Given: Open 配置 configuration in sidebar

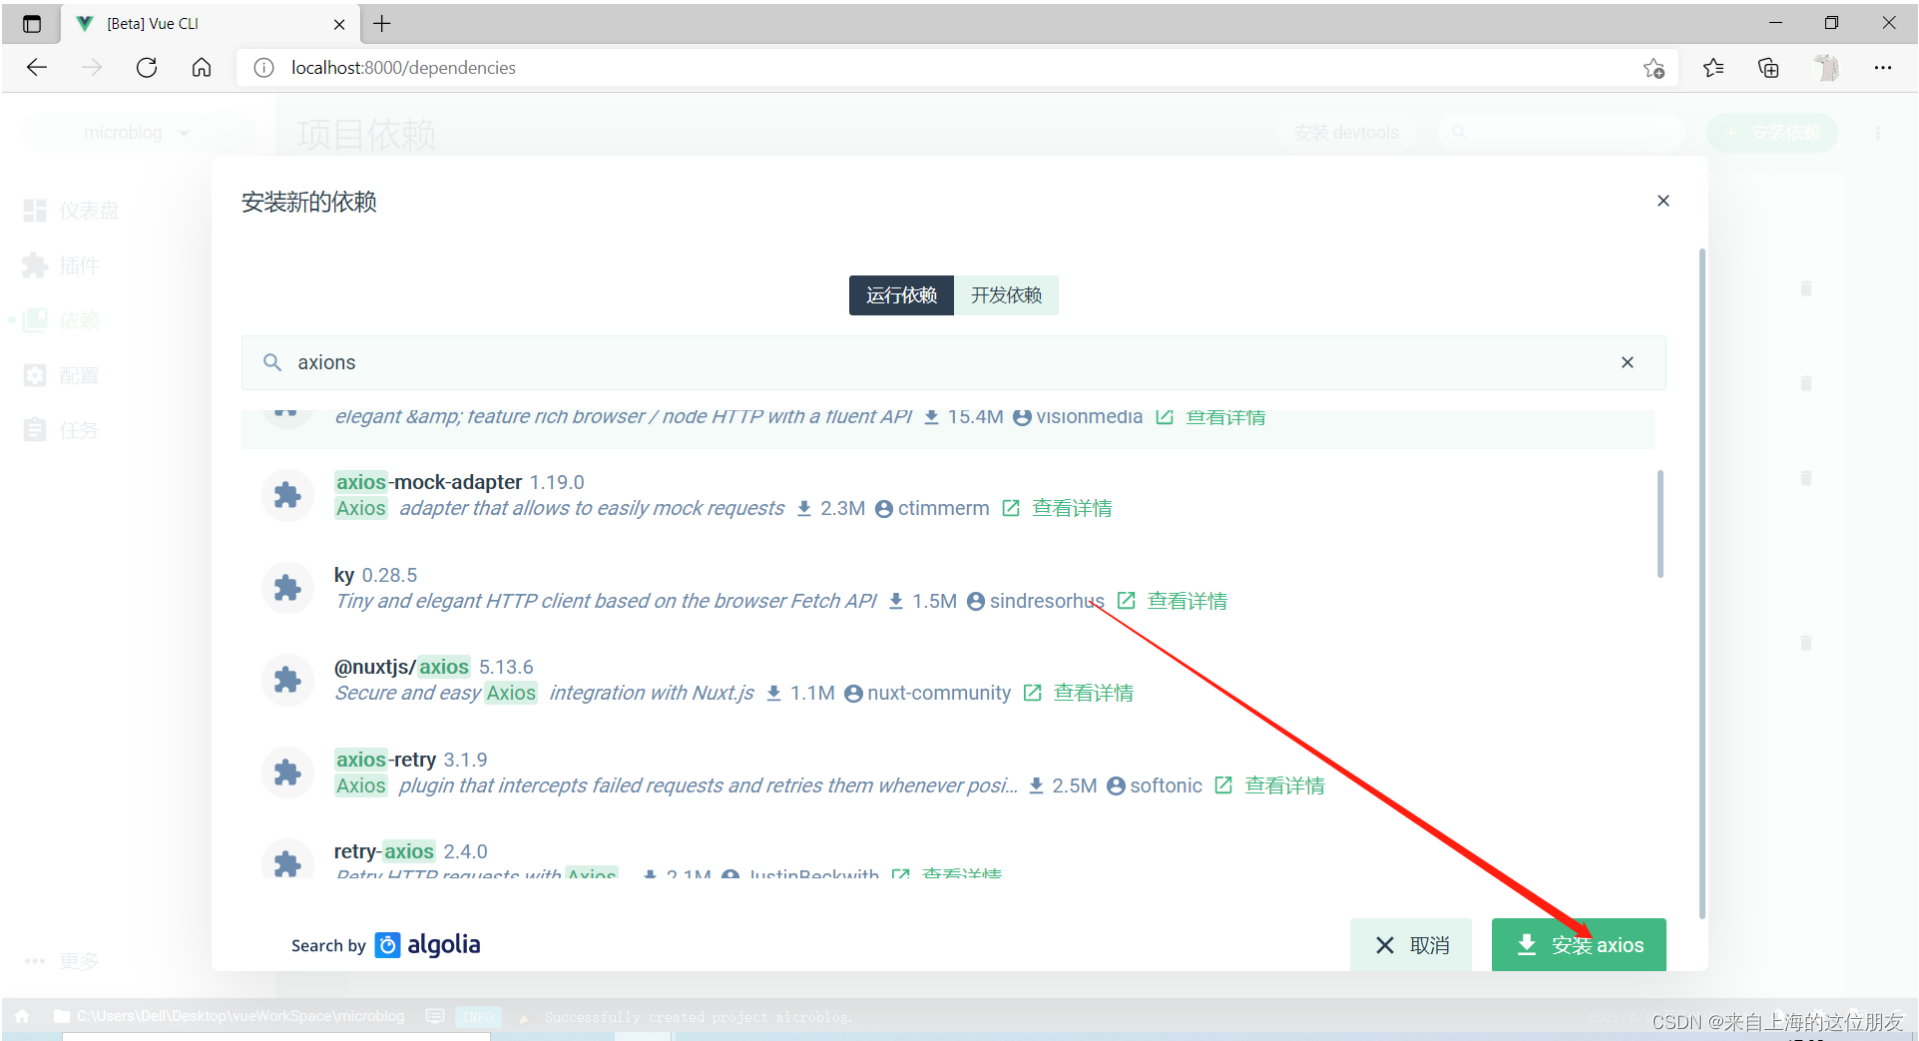Looking at the screenshot, I should pos(62,375).
